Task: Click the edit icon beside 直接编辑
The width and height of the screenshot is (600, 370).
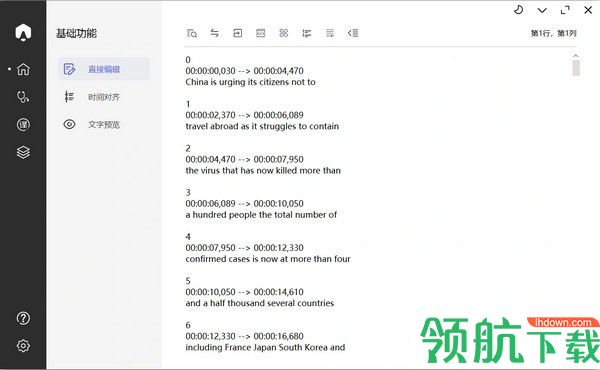Action: pyautogui.click(x=69, y=69)
